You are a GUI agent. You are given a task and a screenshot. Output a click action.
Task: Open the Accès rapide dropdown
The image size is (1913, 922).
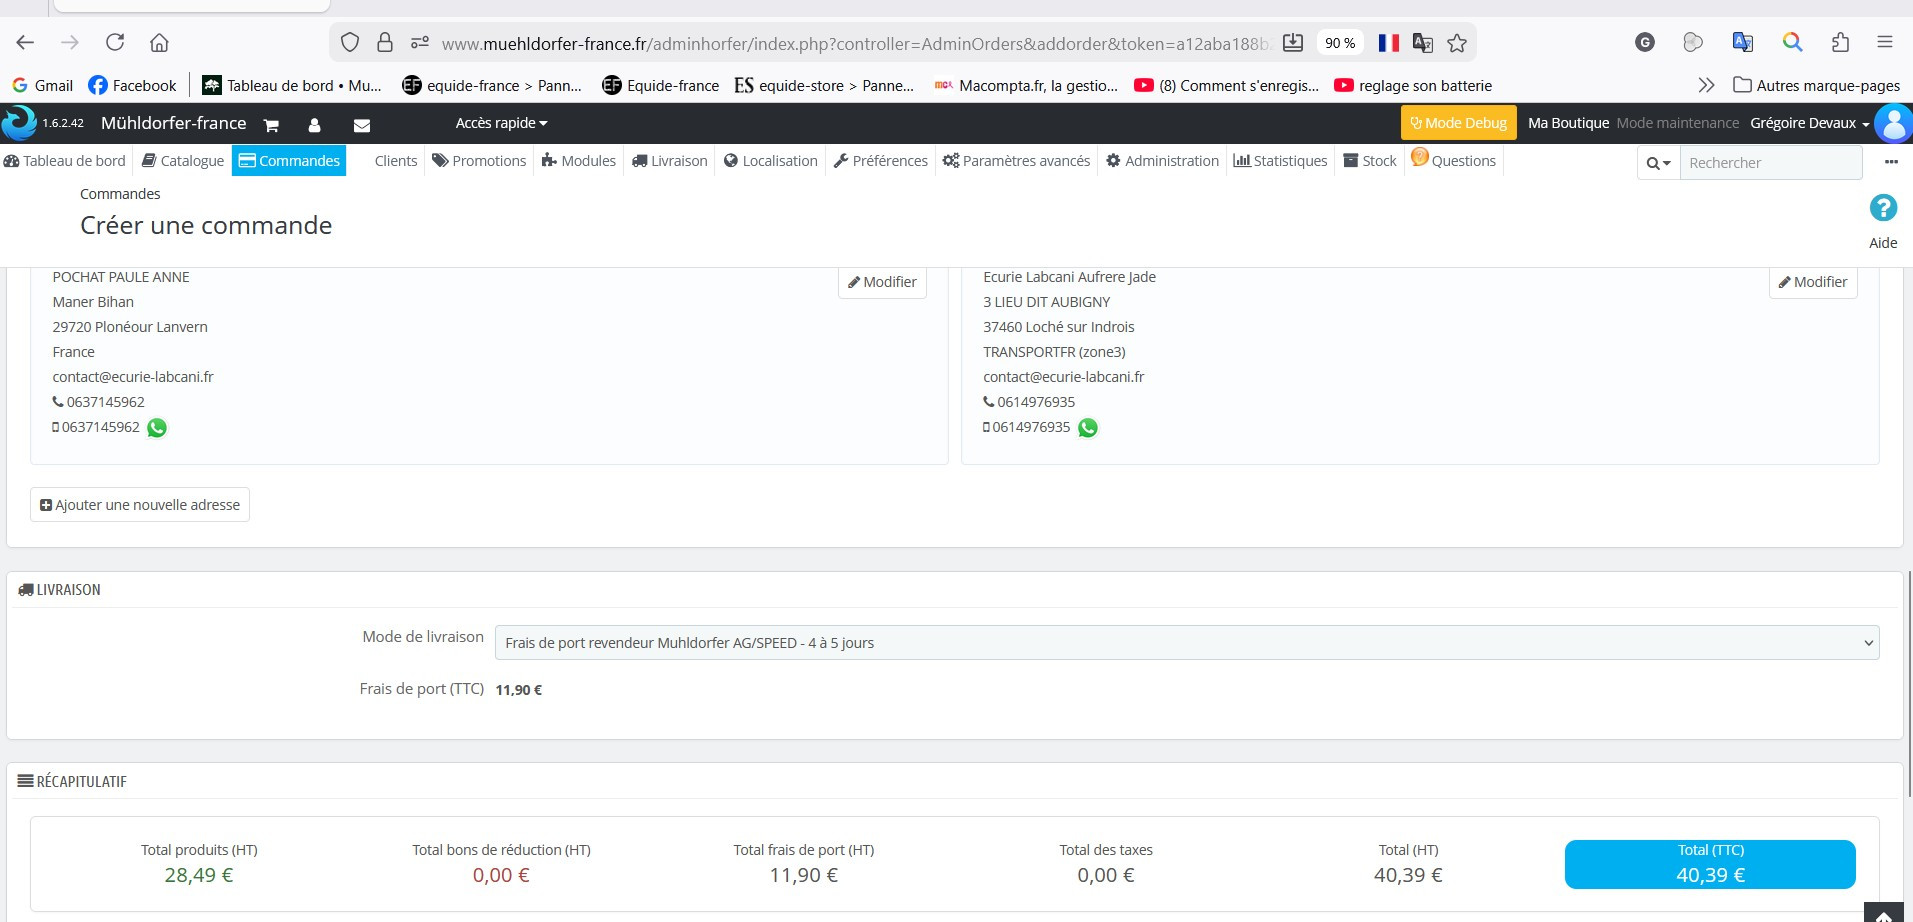pos(501,123)
